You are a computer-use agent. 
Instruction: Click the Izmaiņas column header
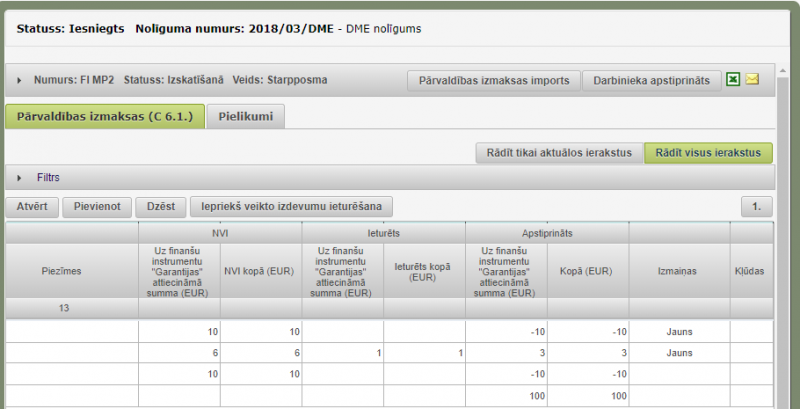pyautogui.click(x=680, y=271)
